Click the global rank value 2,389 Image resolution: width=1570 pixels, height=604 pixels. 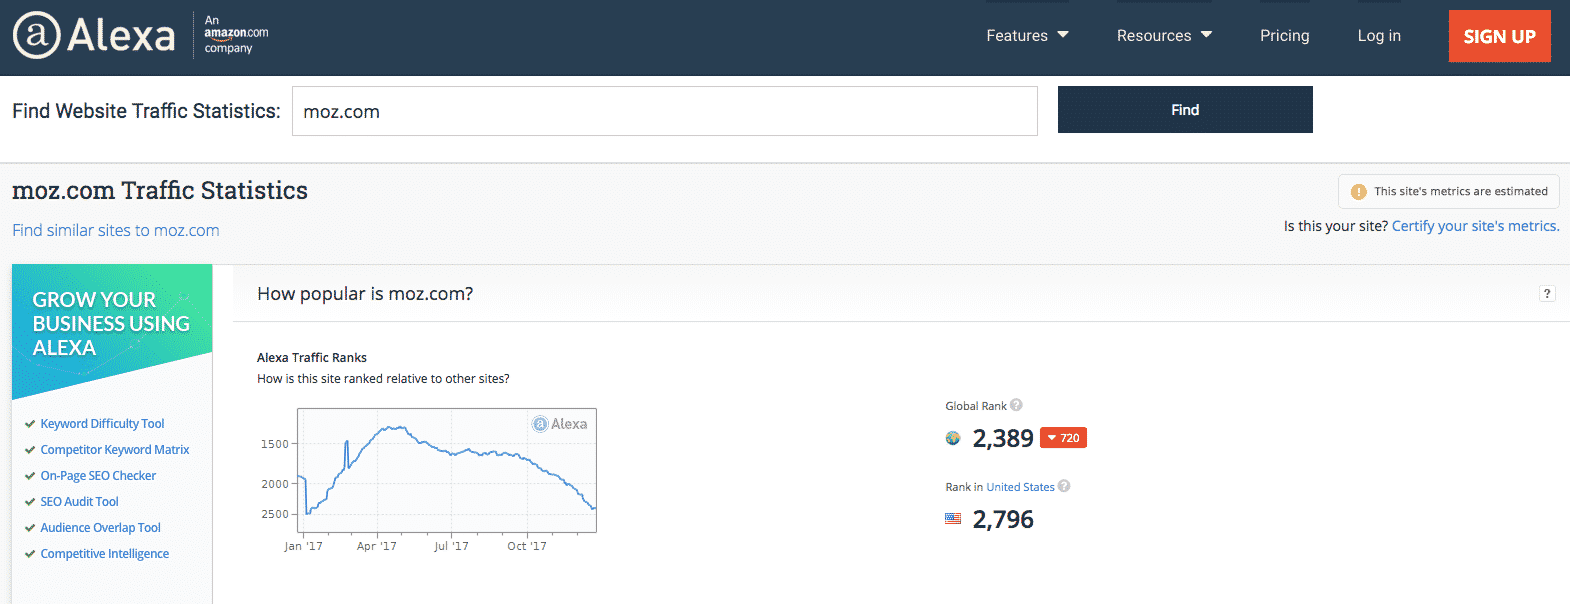tap(1003, 438)
